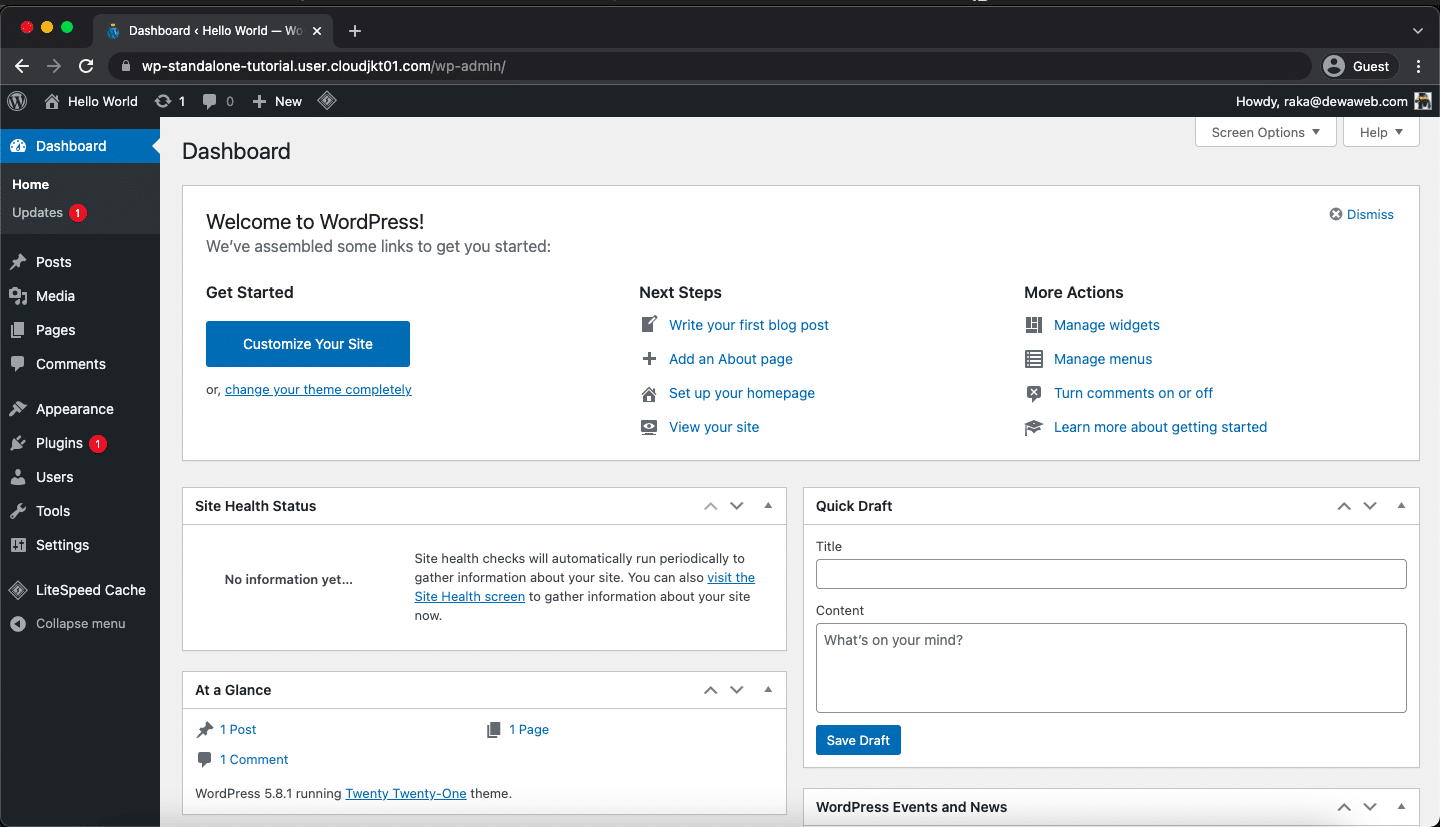The width and height of the screenshot is (1440, 827).
Task: Click the browser back arrow
Action: pyautogui.click(x=22, y=66)
